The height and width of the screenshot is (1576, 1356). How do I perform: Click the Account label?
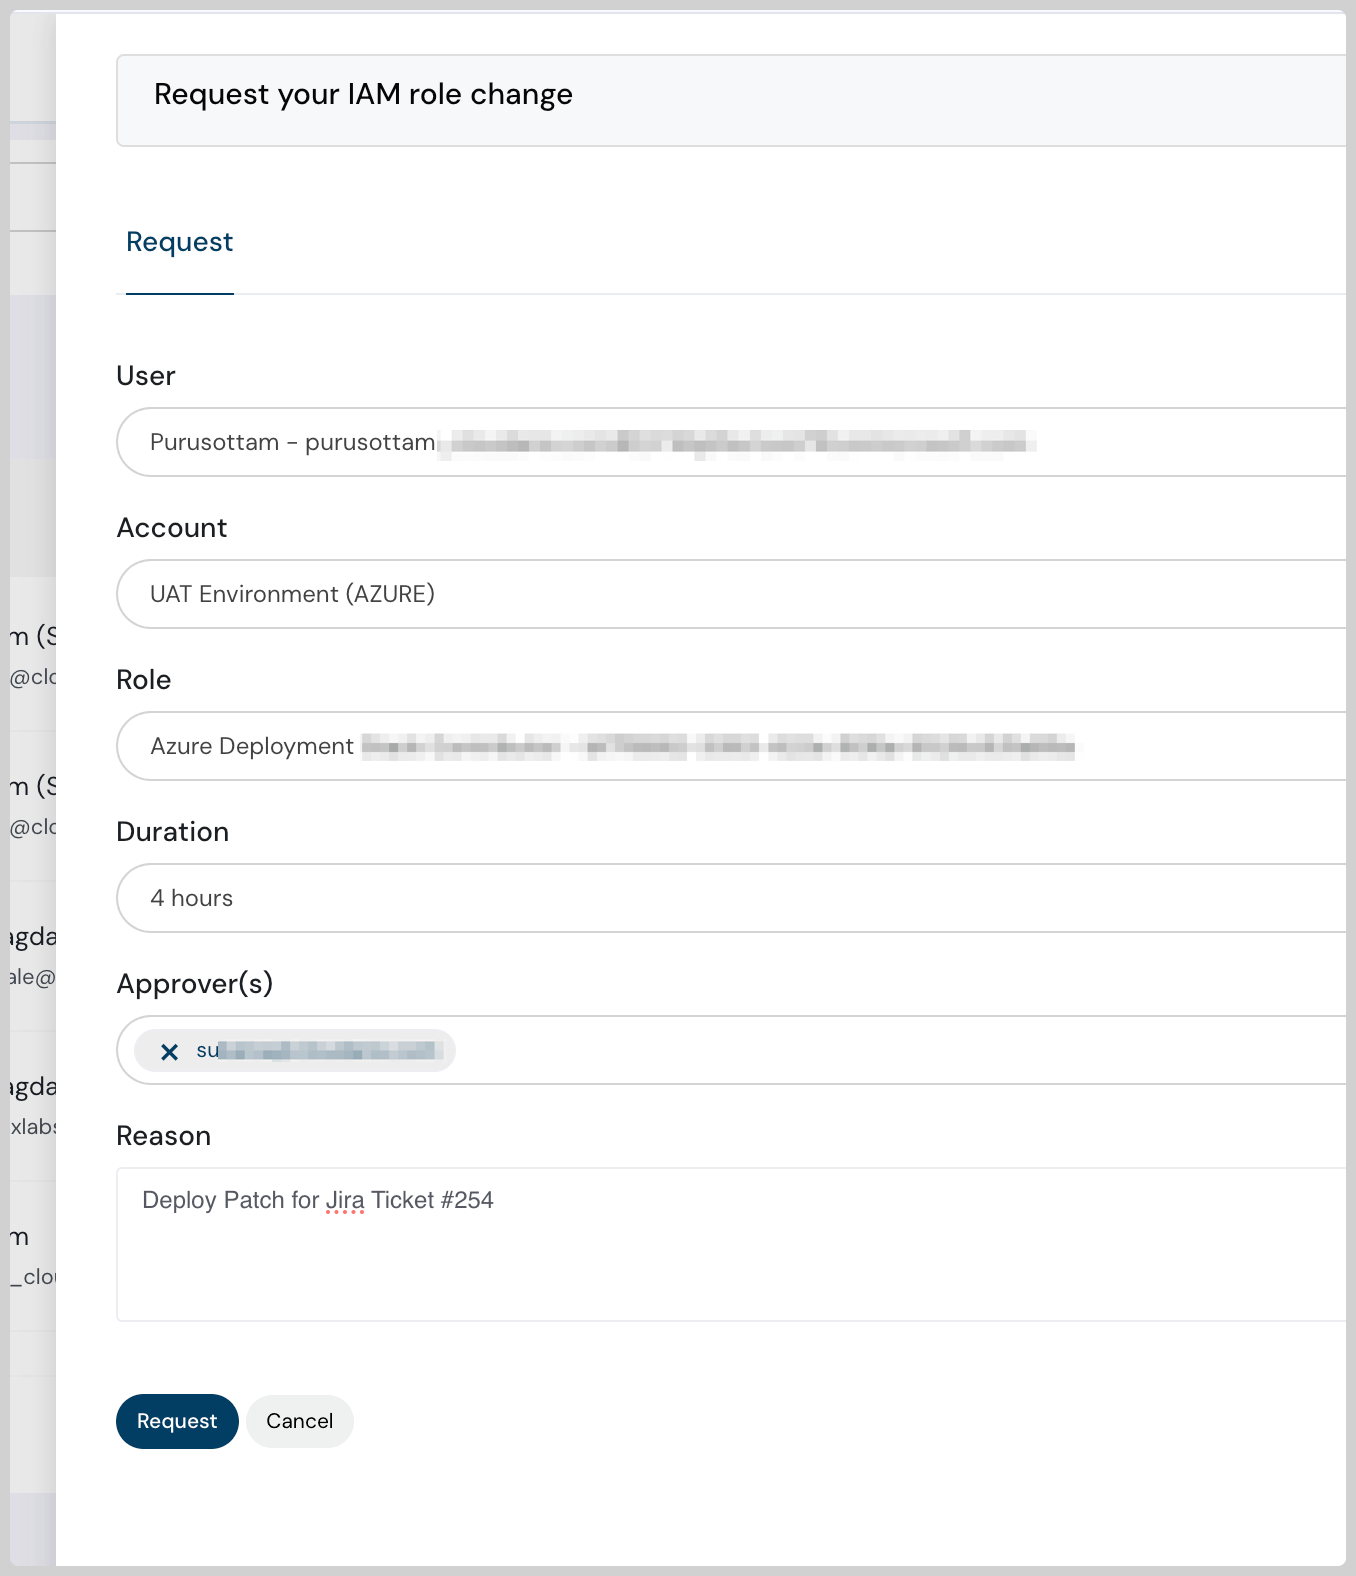[172, 528]
